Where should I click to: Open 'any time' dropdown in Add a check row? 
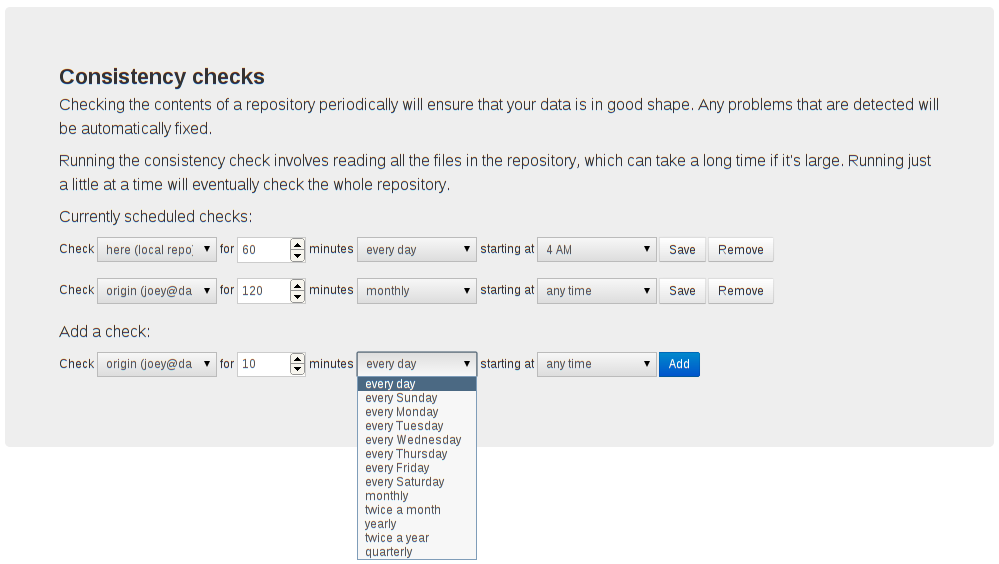596,364
